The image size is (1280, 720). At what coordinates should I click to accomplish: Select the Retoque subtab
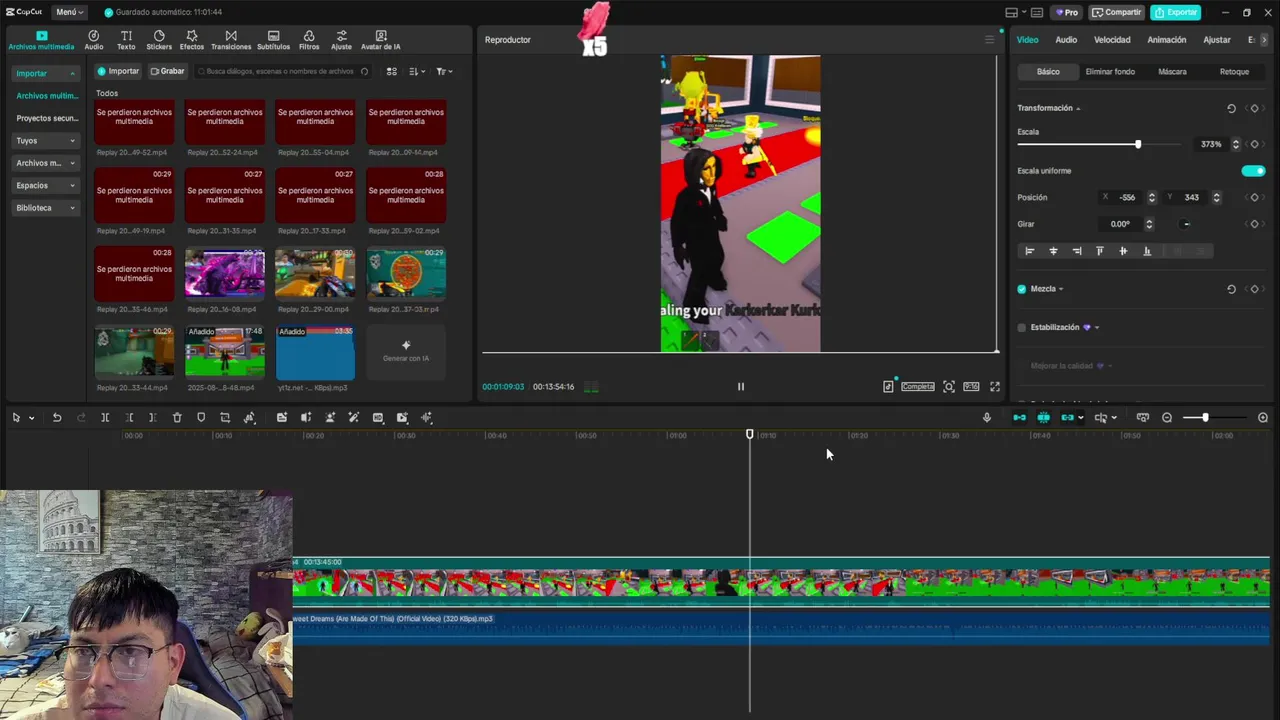point(1234,72)
